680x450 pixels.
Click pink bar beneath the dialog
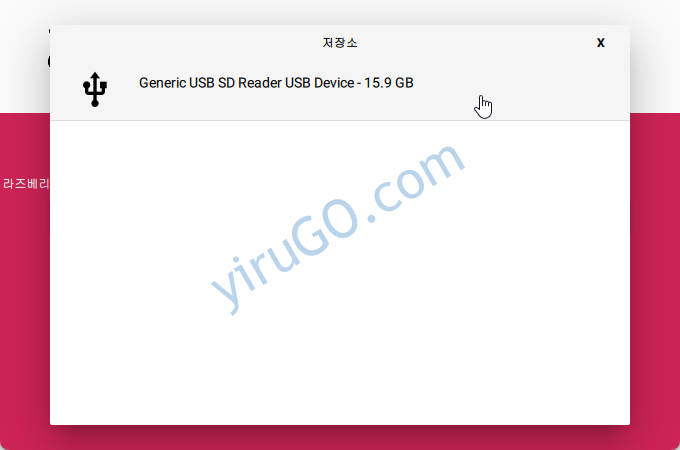[x=340, y=438]
